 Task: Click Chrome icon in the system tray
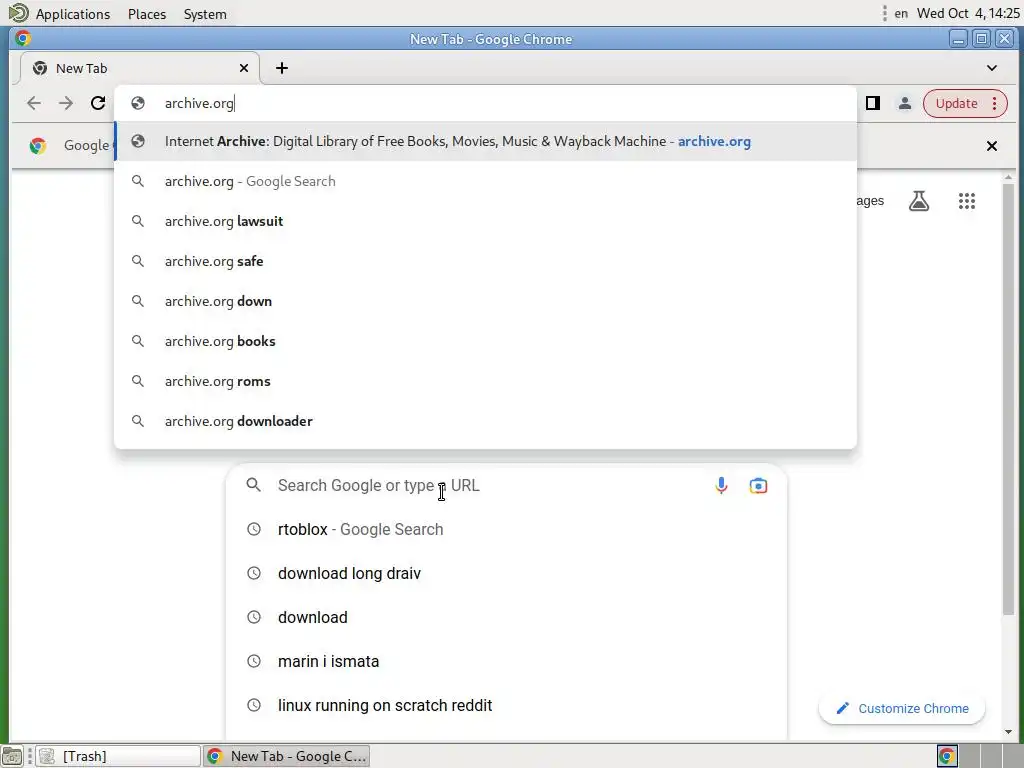pyautogui.click(x=947, y=756)
